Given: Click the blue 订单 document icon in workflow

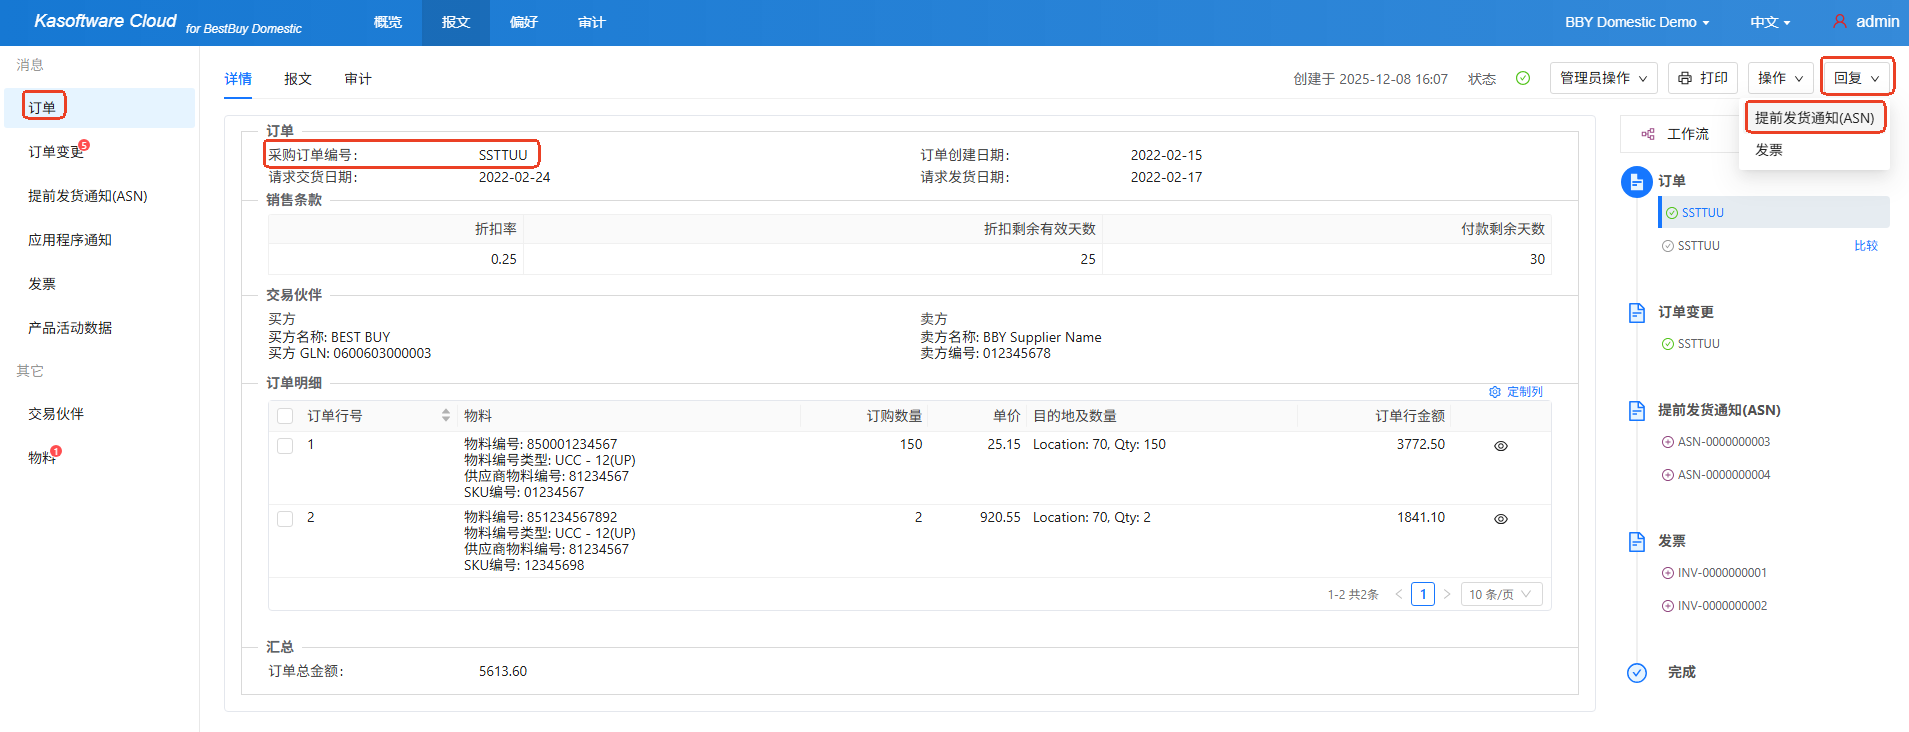Looking at the screenshot, I should click(1636, 182).
